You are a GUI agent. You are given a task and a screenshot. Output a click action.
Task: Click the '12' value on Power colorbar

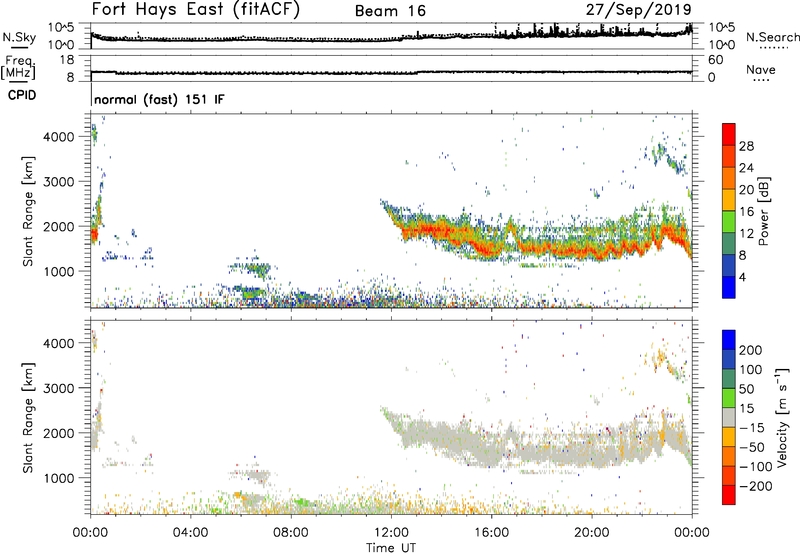[x=746, y=234]
